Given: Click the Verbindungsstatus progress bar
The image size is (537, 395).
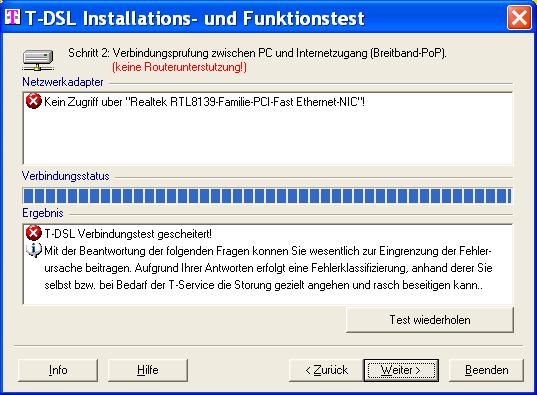Looking at the screenshot, I should coord(267,196).
